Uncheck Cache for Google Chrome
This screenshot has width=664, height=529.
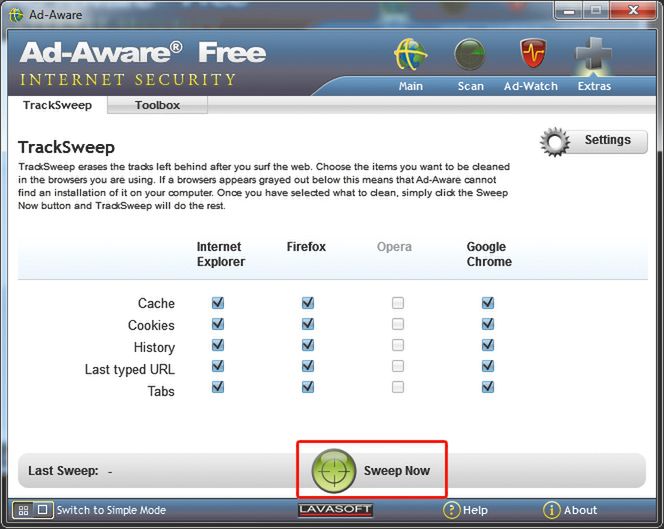(x=488, y=303)
